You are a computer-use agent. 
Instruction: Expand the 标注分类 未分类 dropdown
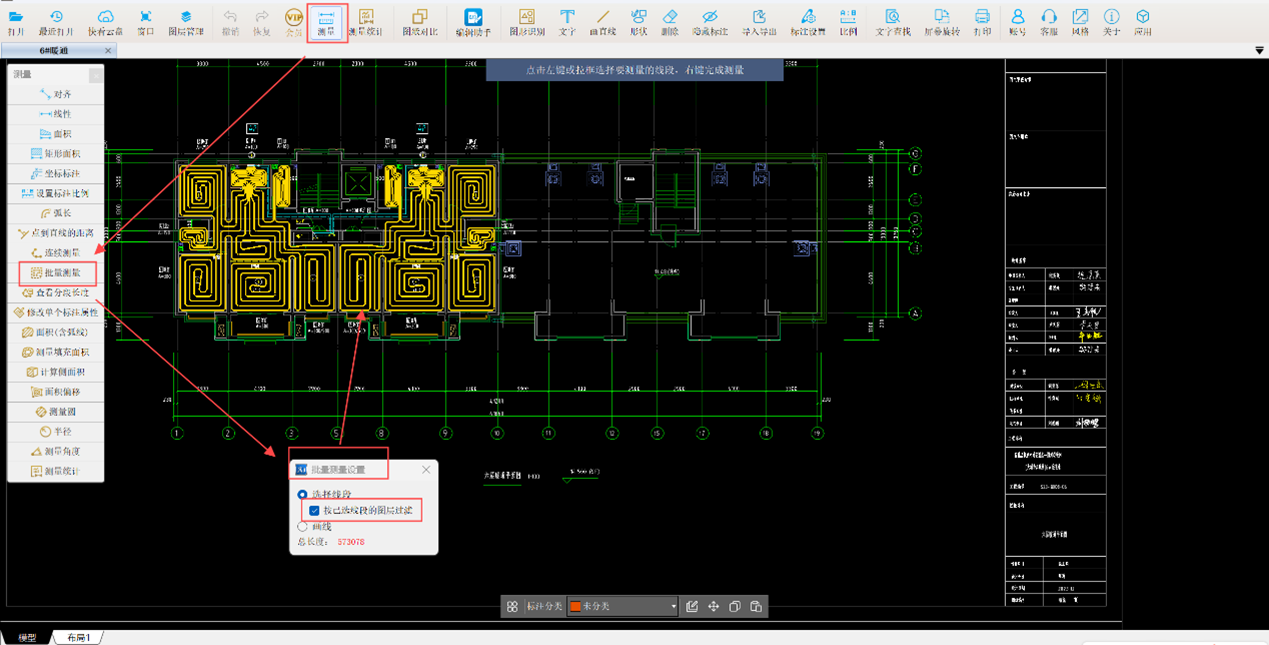point(673,606)
